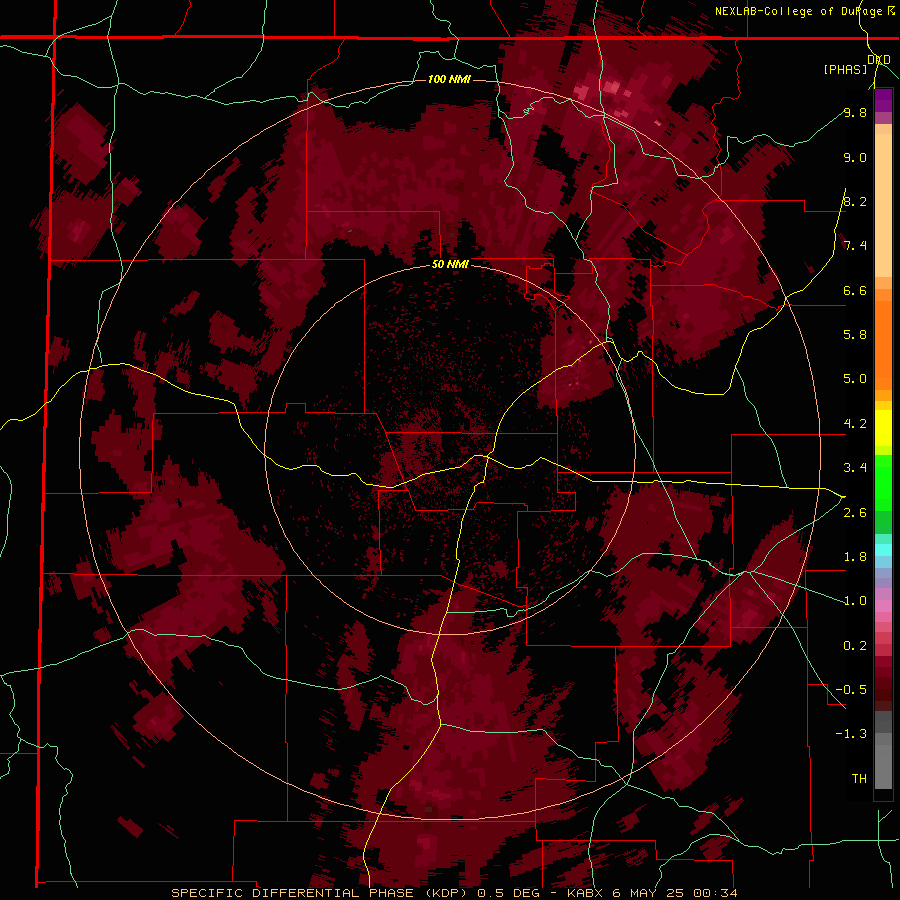Pick the gray band in the color bar
Image resolution: width=900 pixels, height=900 pixels.
click(883, 751)
